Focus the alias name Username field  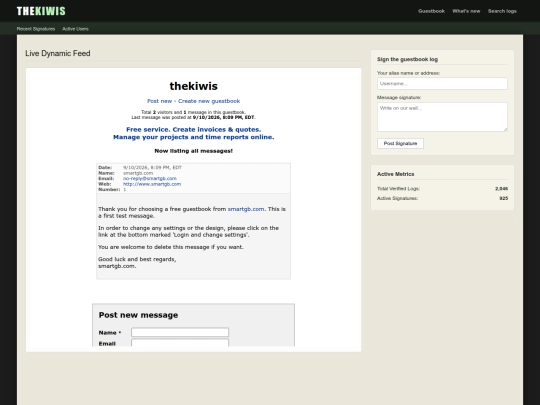pos(442,83)
